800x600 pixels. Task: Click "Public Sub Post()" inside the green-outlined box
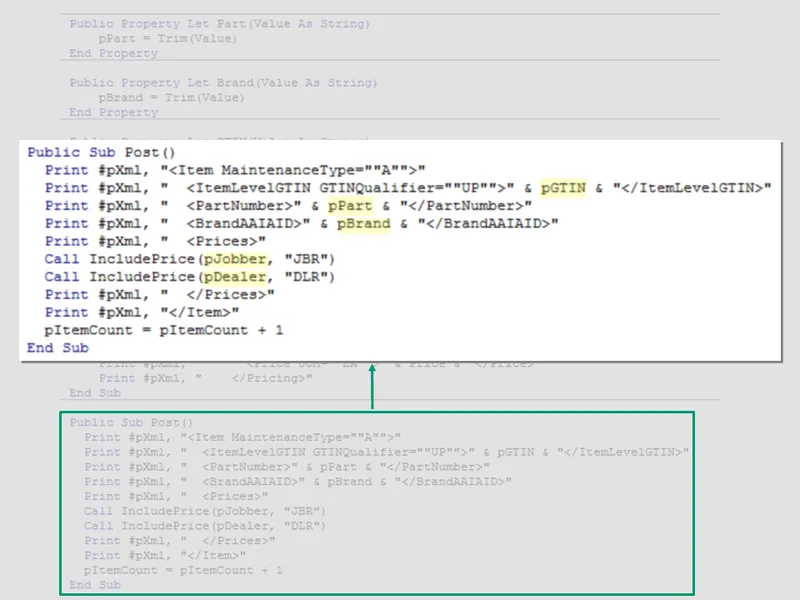point(132,423)
